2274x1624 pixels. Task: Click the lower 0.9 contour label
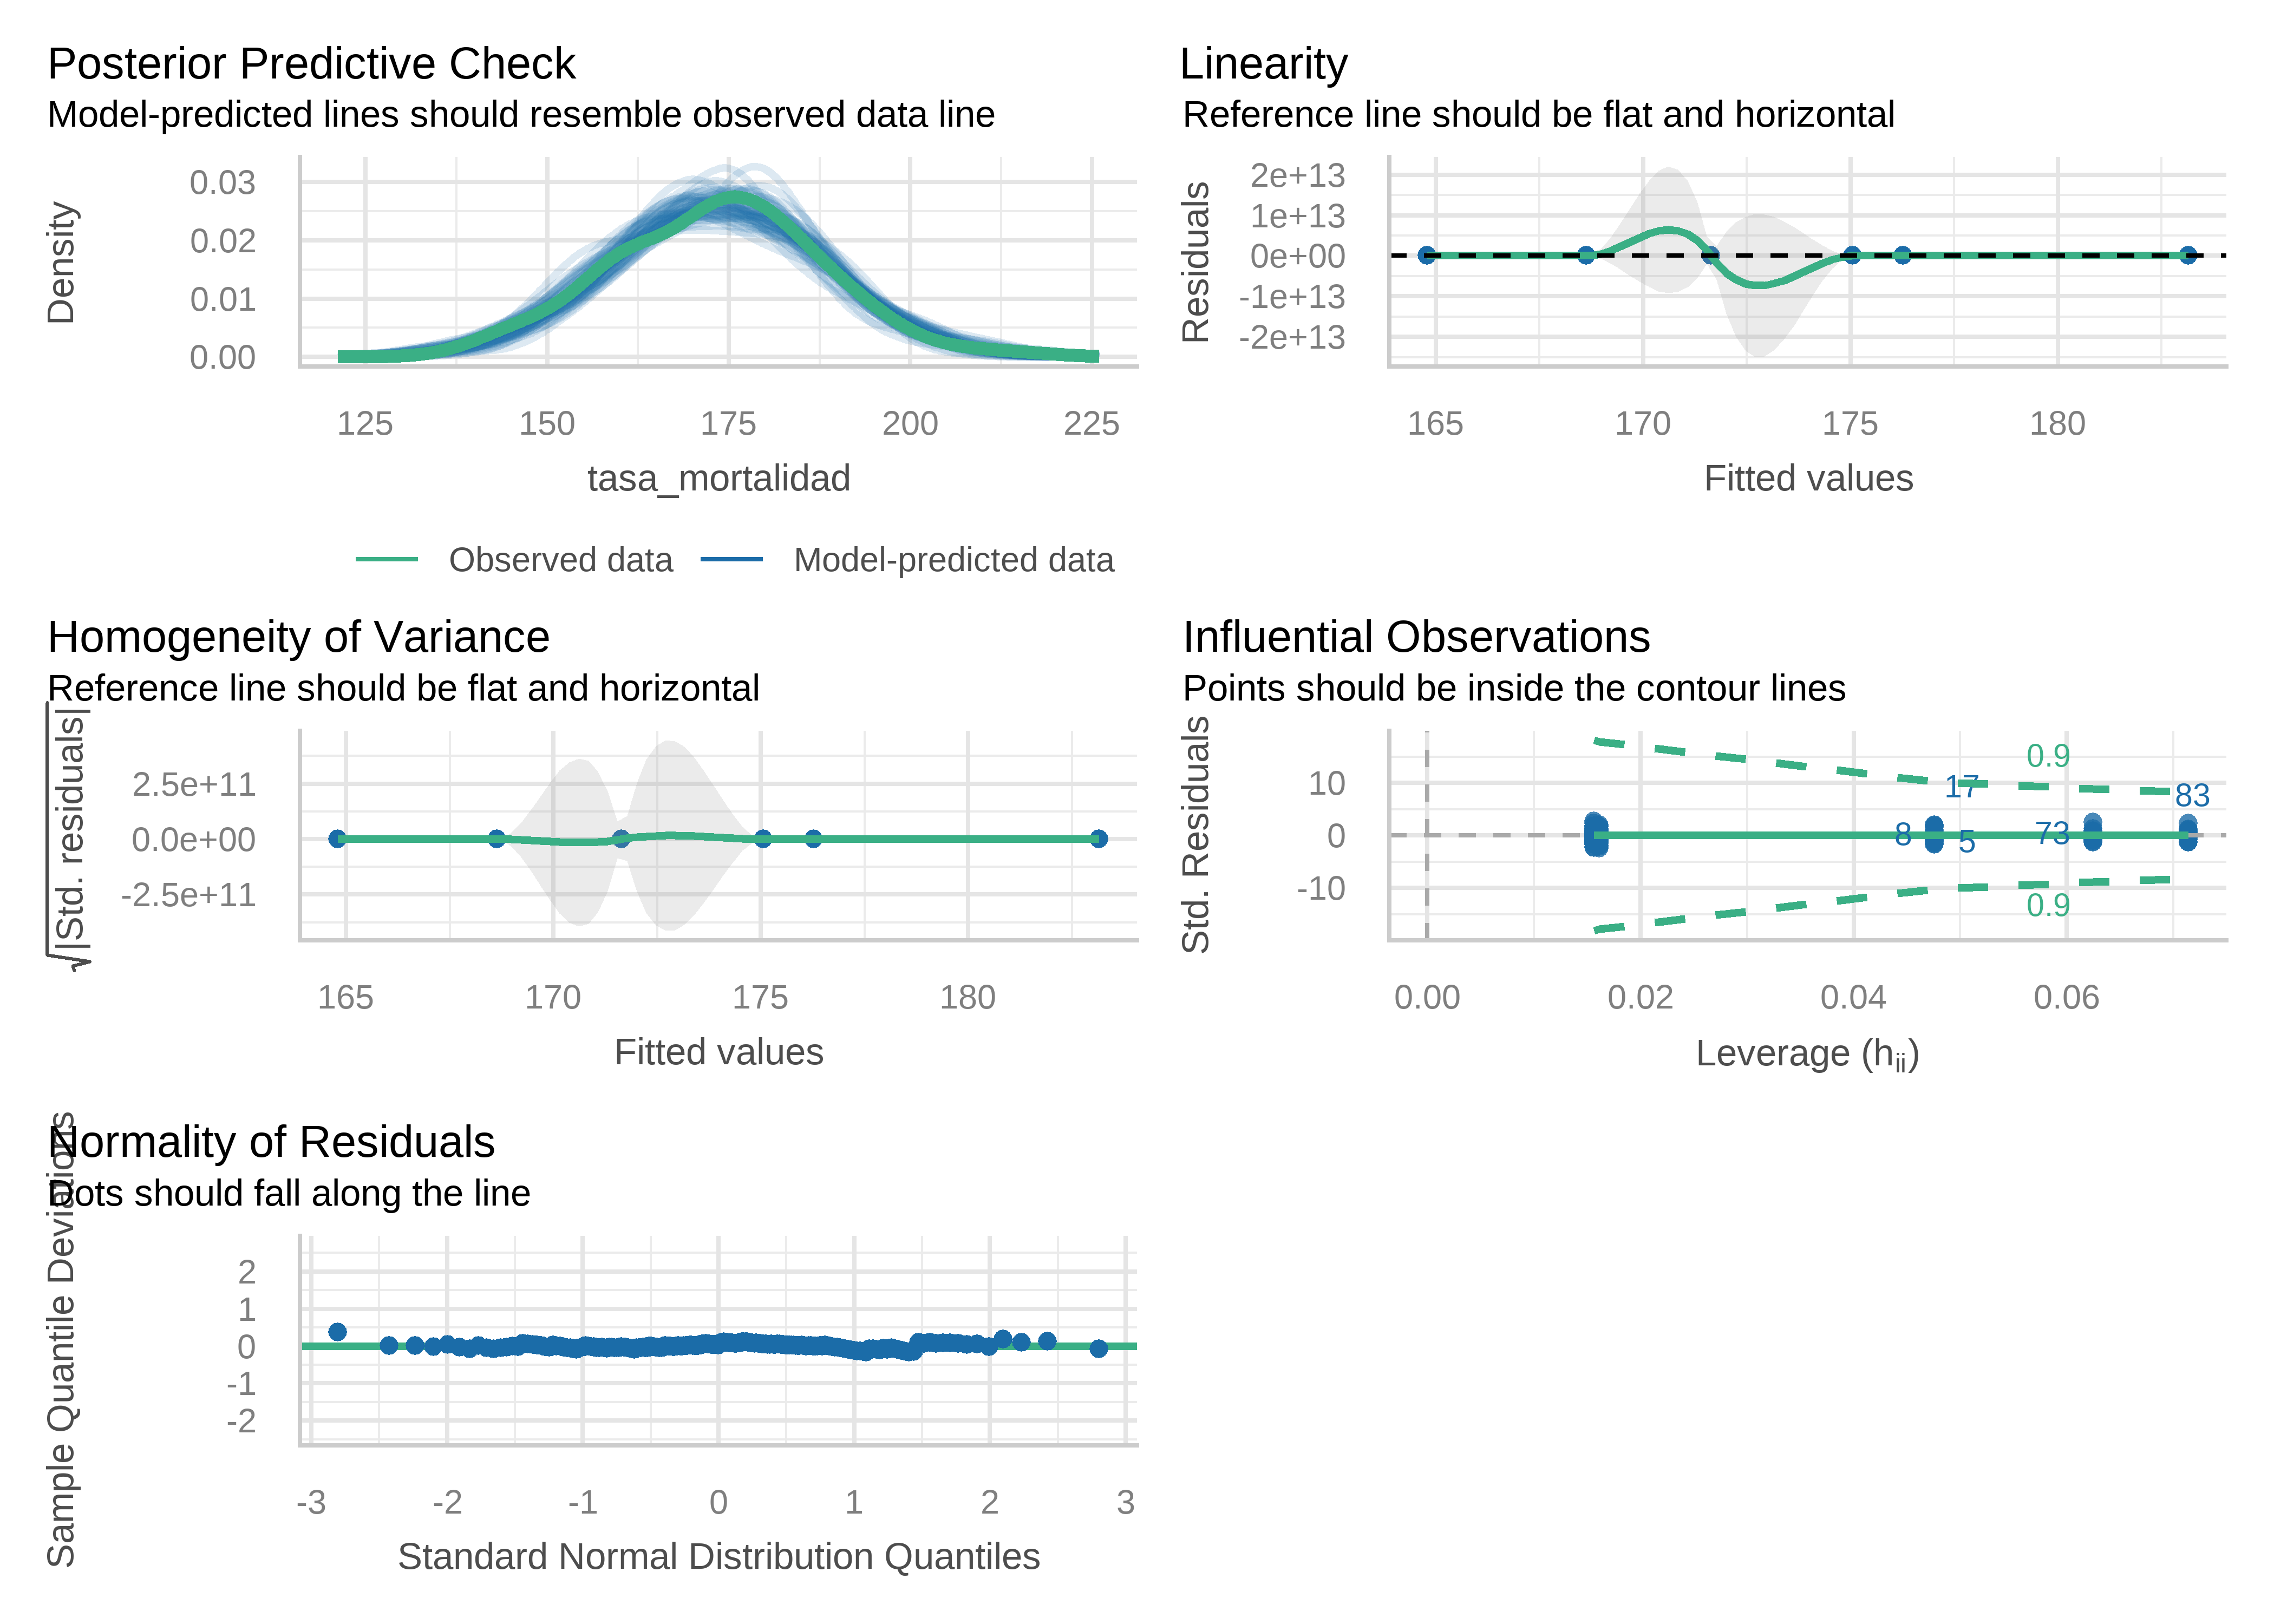(2047, 906)
